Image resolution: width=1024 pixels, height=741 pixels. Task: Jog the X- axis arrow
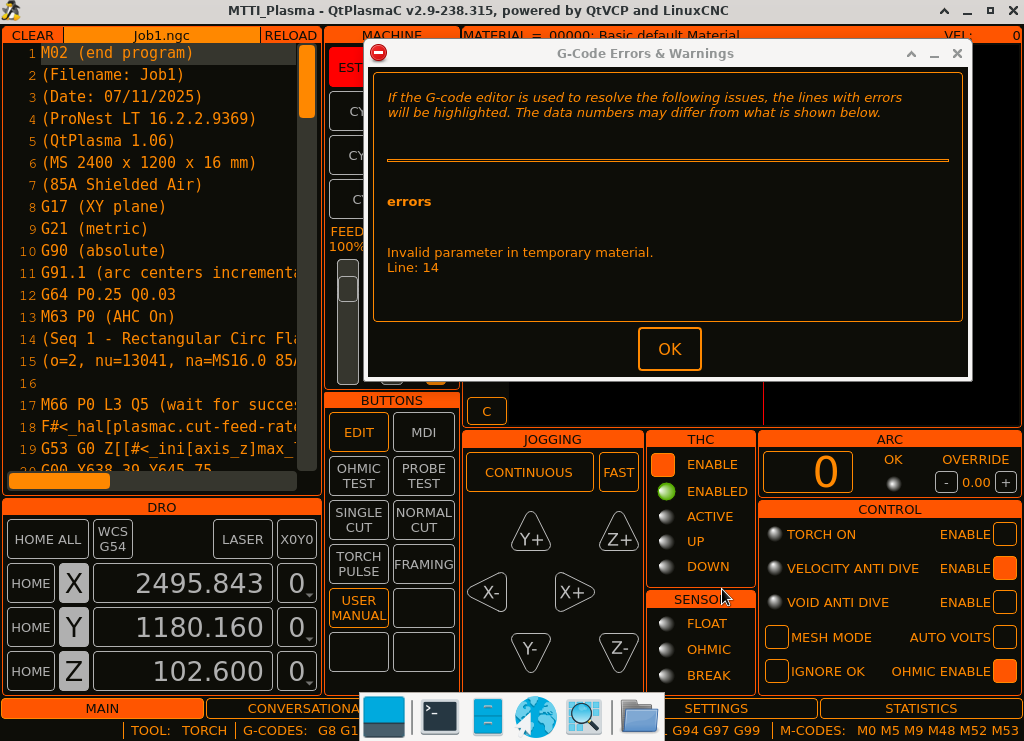488,592
